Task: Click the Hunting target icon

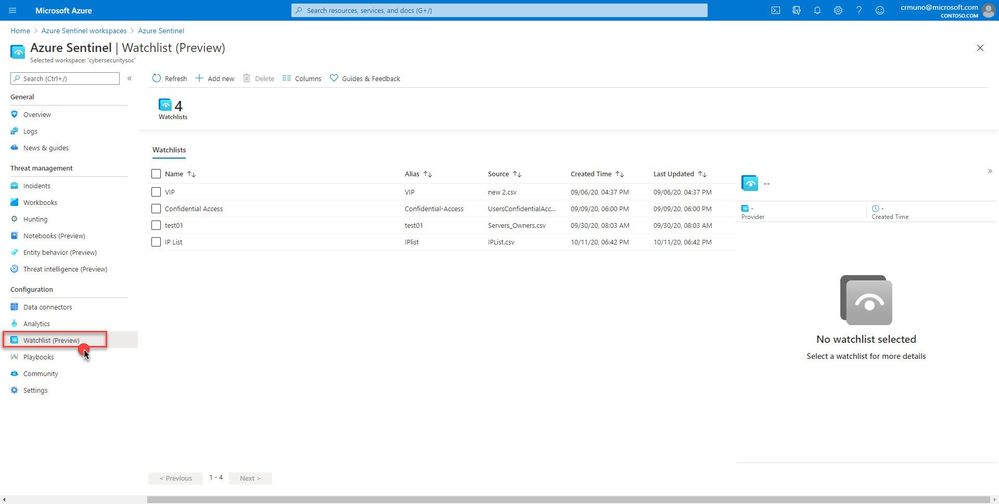Action: [15, 219]
